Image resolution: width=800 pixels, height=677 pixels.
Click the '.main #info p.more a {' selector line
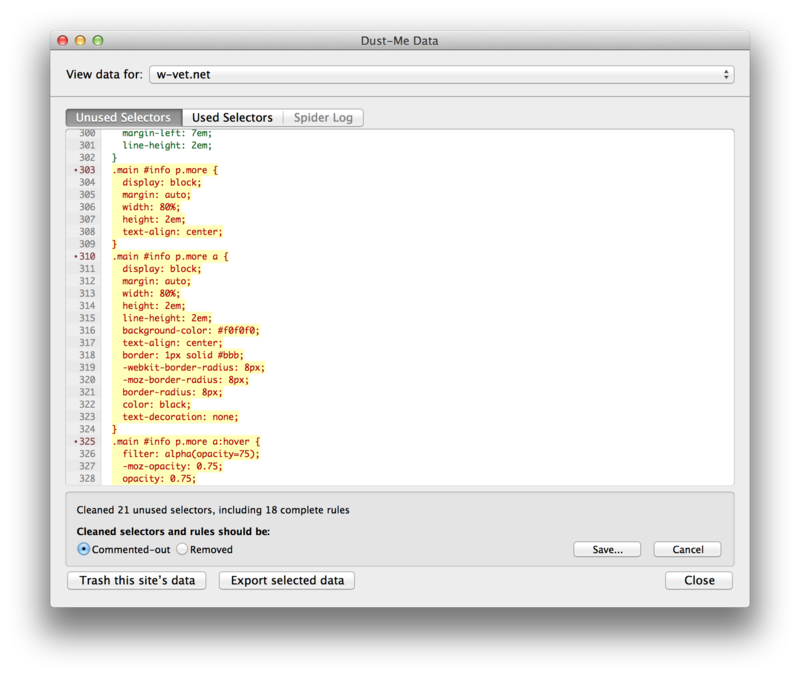(170, 256)
